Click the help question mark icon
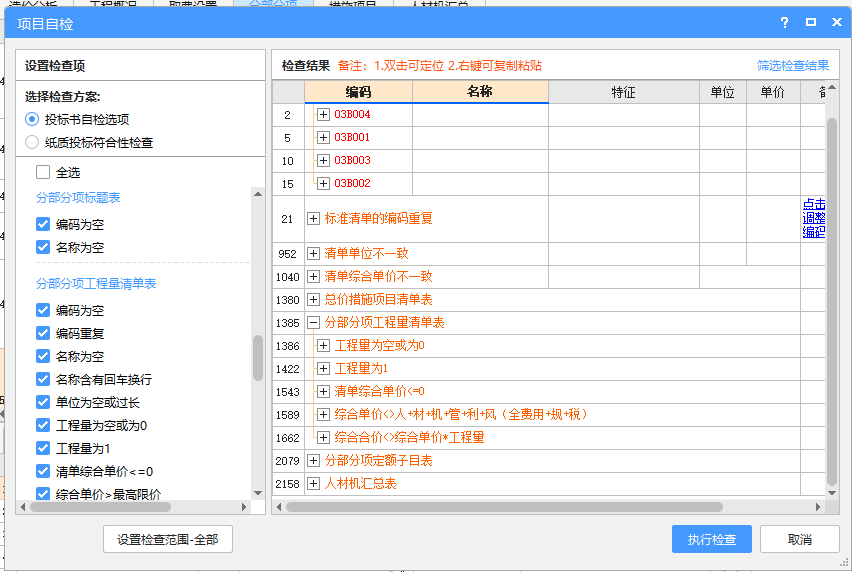Screen dimensions: 852x572 coord(784,22)
